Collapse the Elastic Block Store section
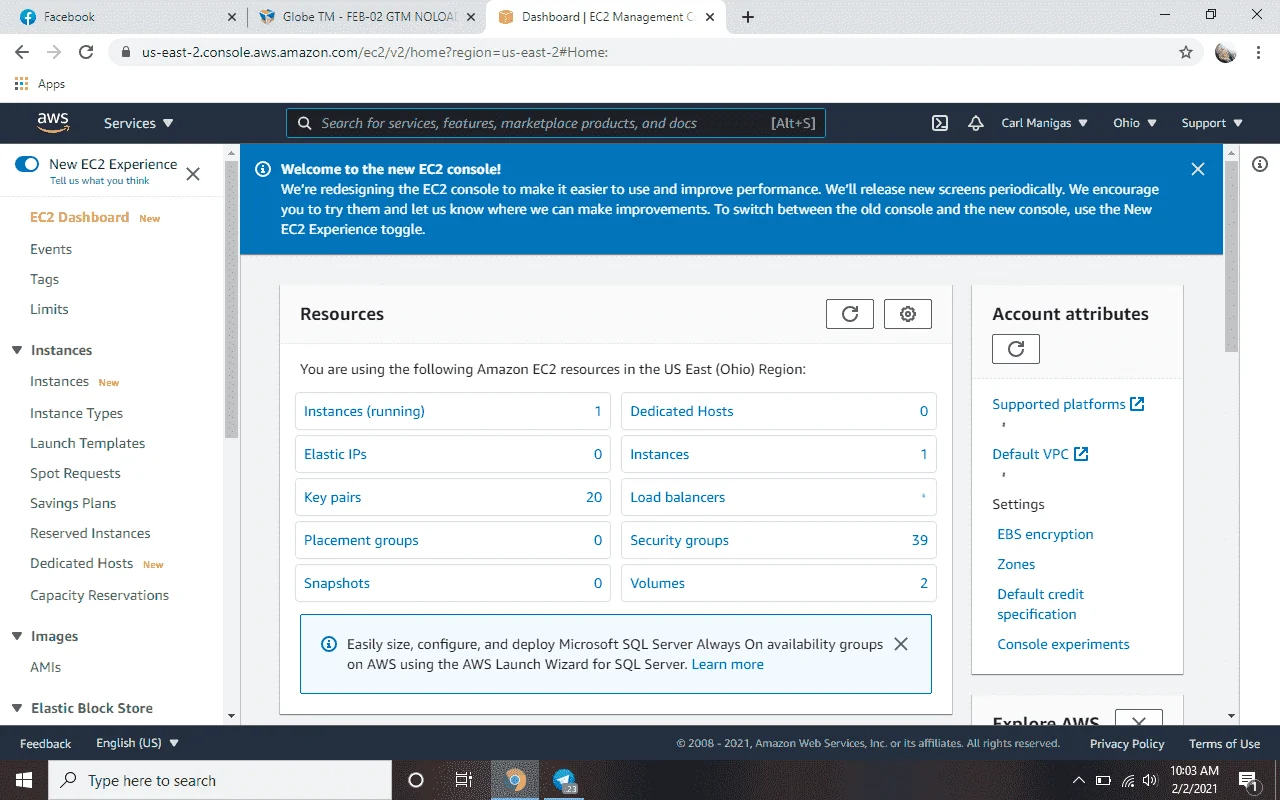1280x800 pixels. (17, 708)
